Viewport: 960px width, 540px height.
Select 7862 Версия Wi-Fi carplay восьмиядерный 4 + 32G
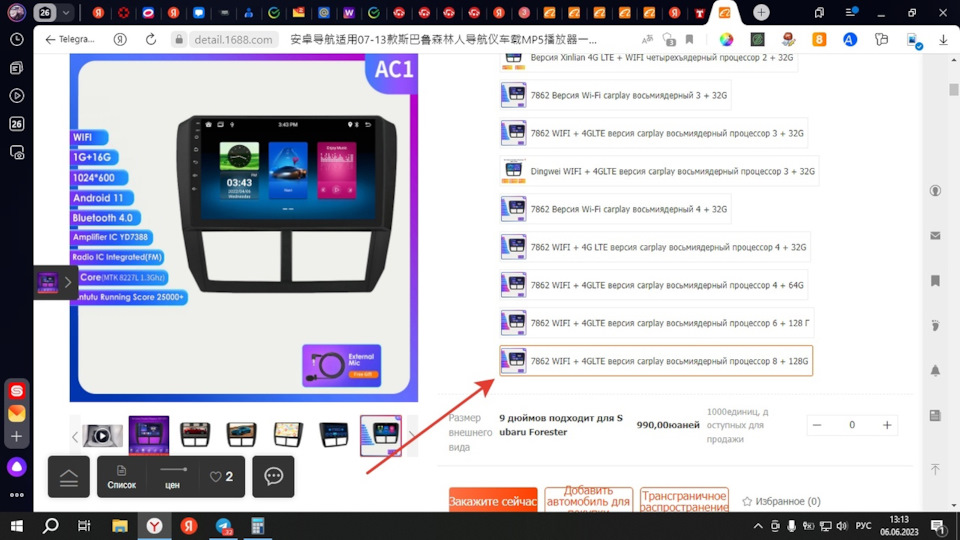[x=615, y=209]
